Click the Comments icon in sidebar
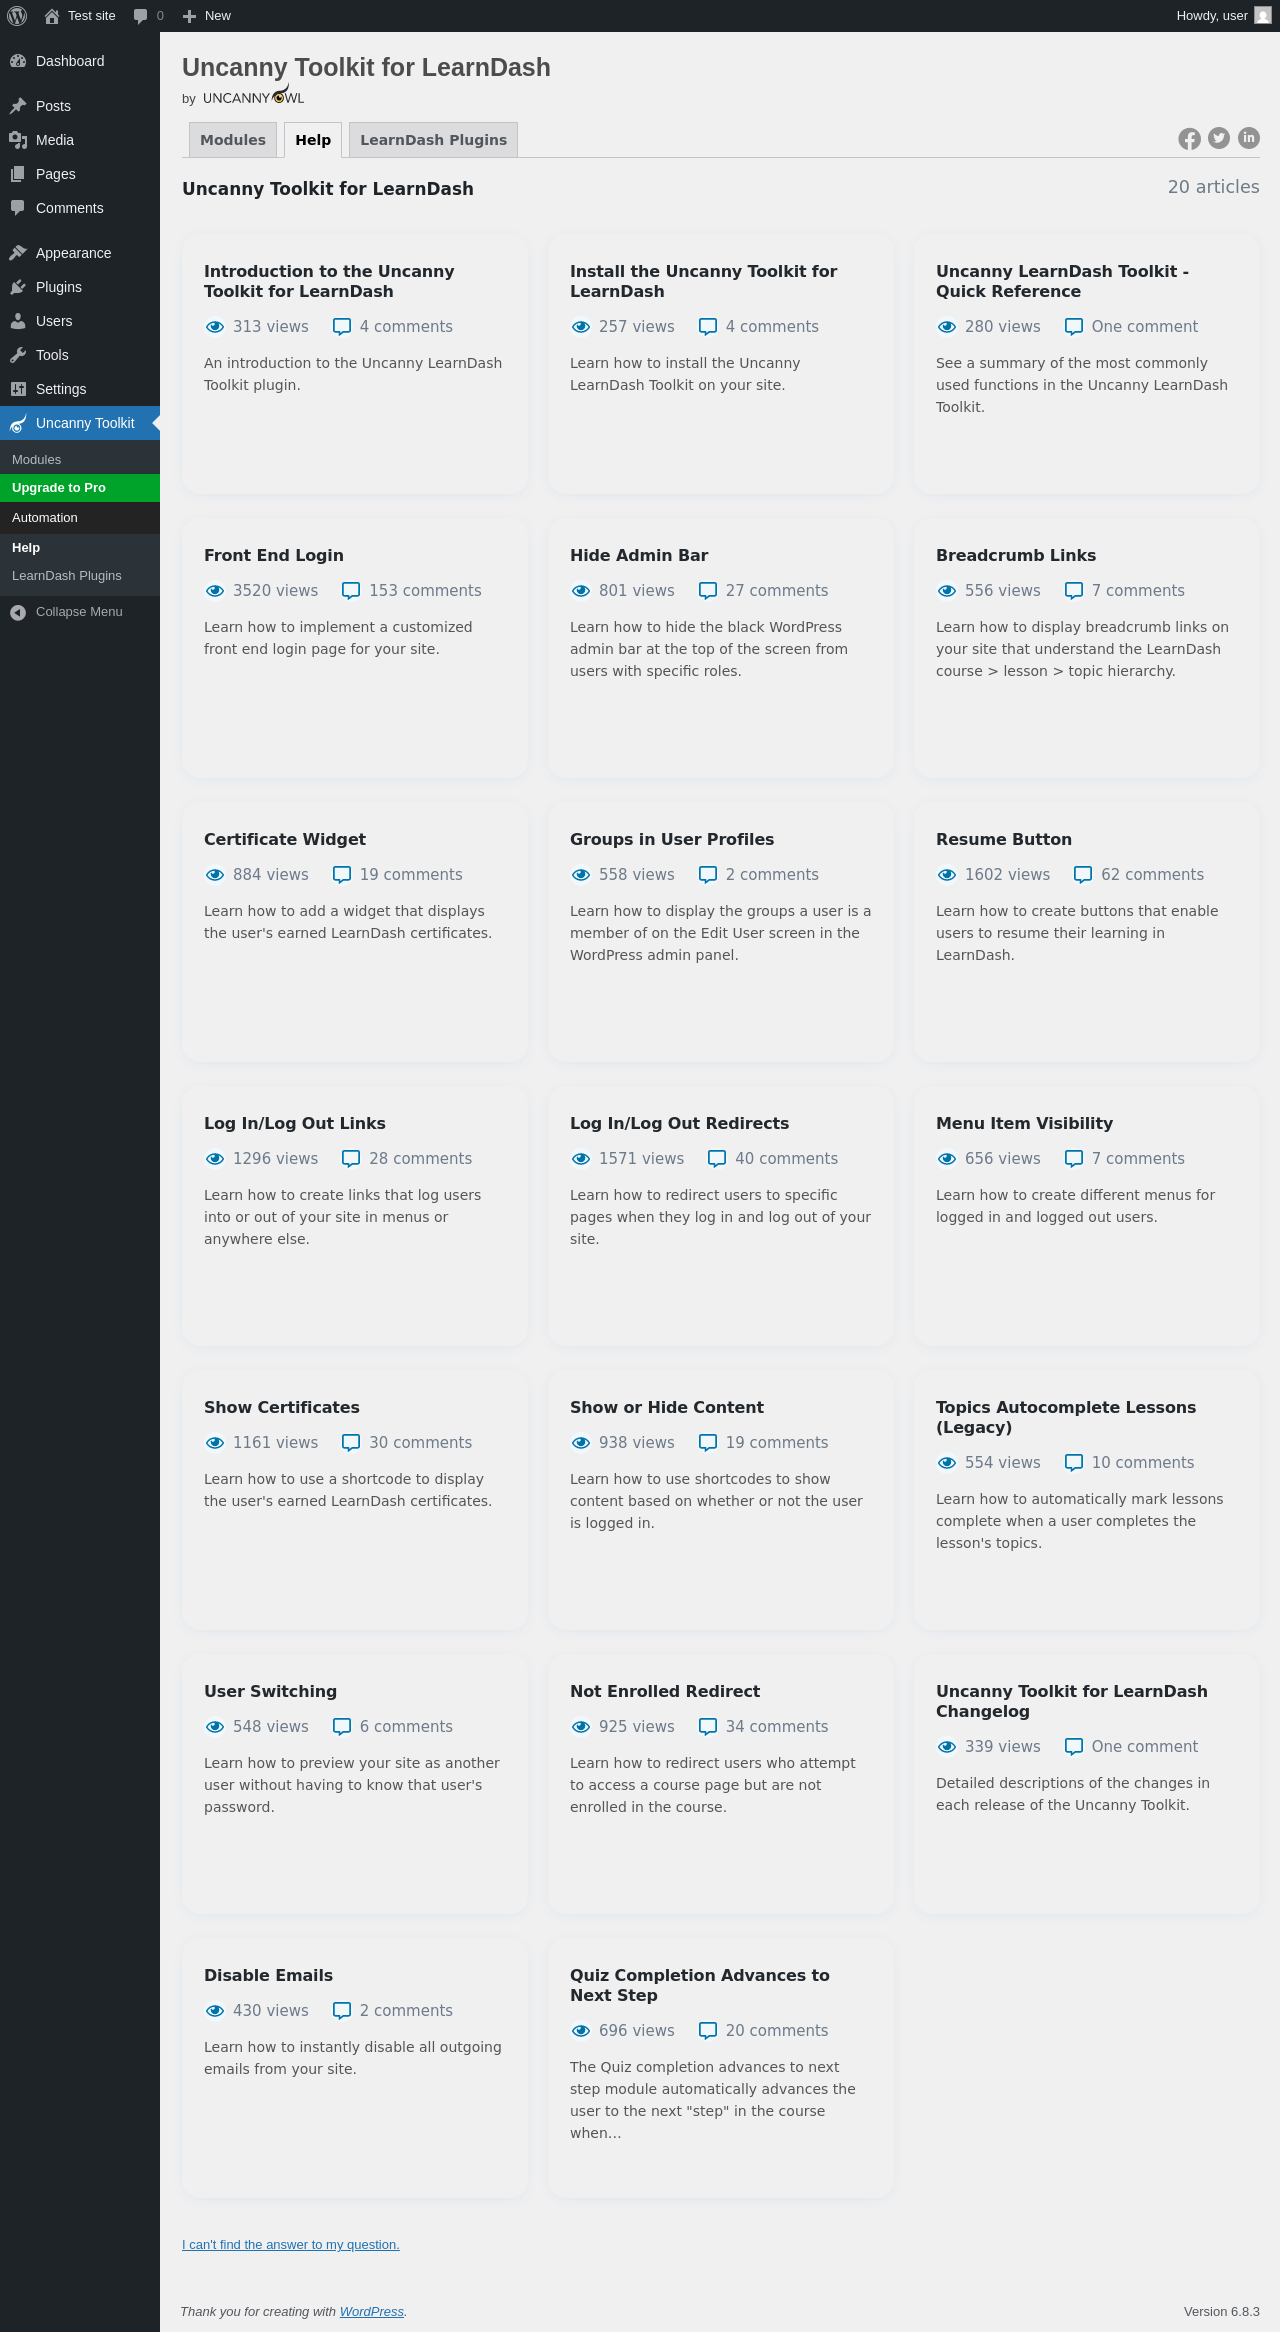1280x2332 pixels. (x=18, y=208)
